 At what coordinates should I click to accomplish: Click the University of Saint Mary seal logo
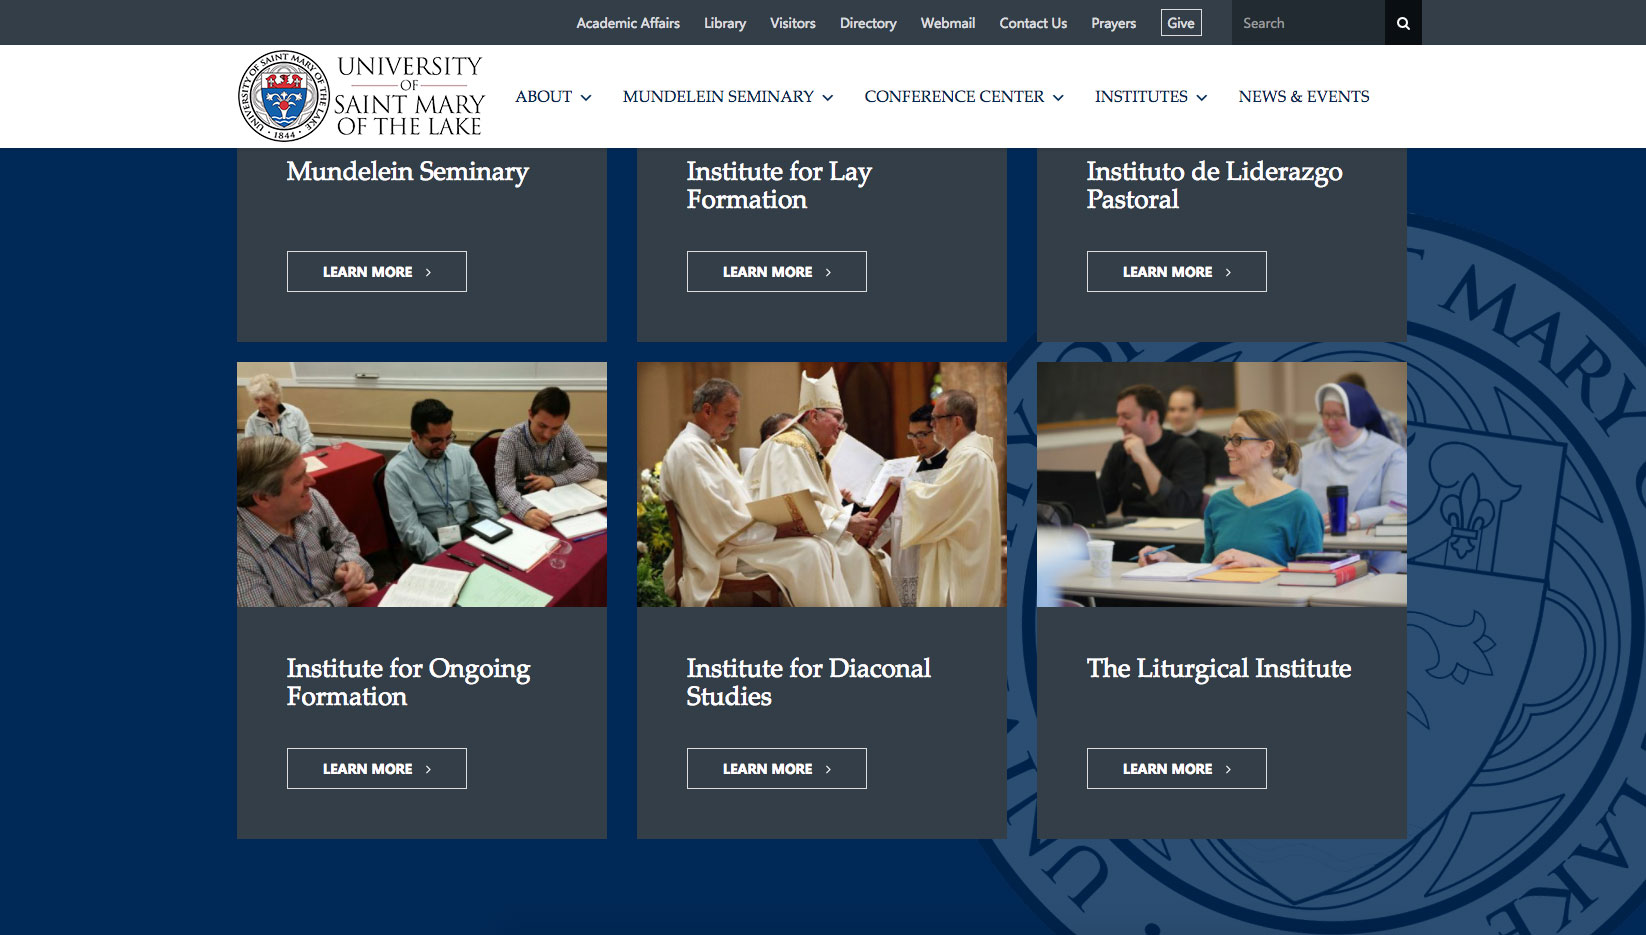(x=284, y=96)
